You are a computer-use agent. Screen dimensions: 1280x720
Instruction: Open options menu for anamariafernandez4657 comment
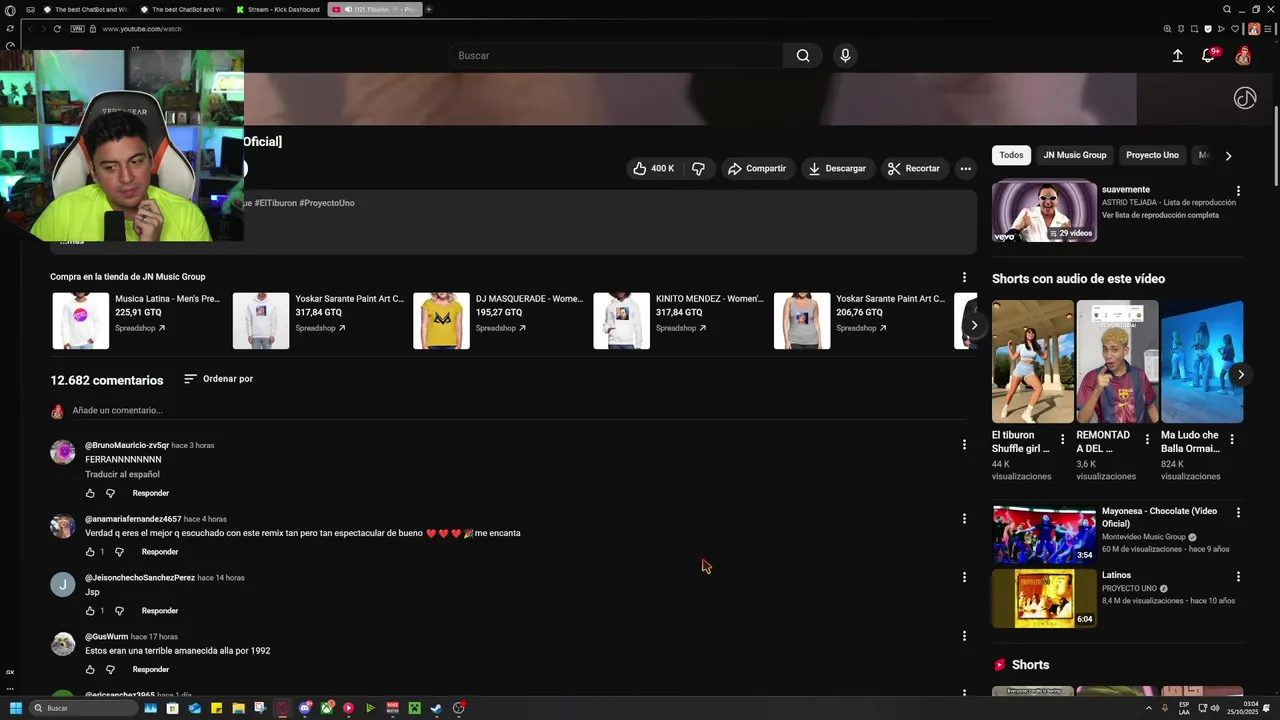pos(964,519)
